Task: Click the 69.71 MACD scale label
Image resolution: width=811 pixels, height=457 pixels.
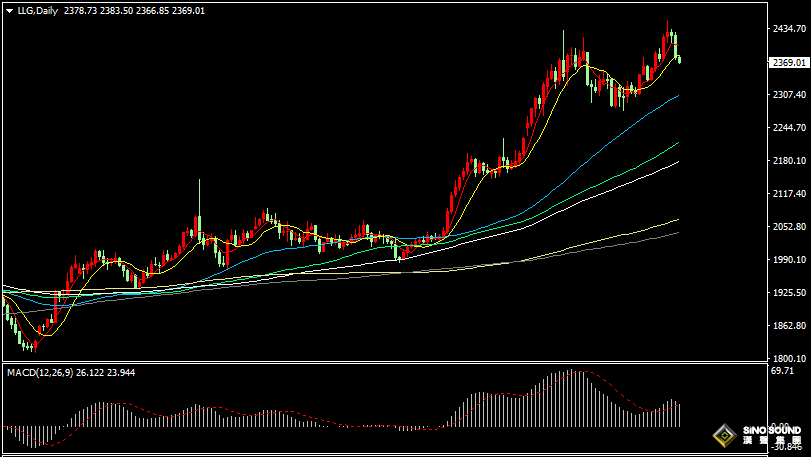Action: 783,371
